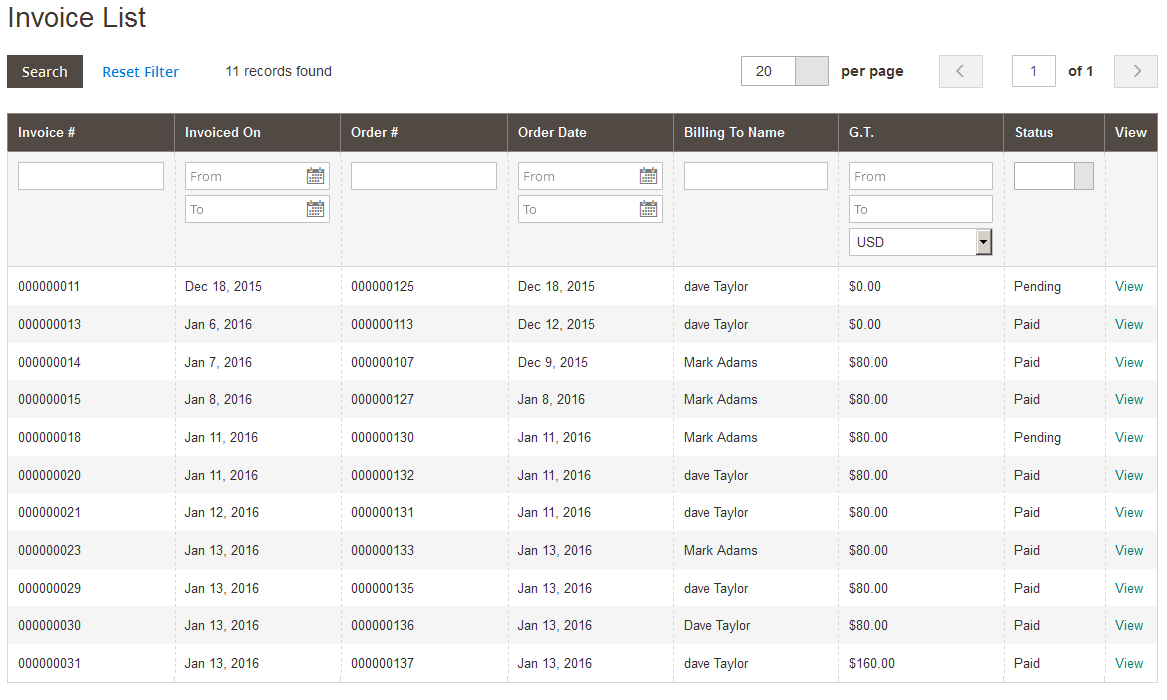
Task: Open the USD currency dropdown
Action: click(920, 242)
